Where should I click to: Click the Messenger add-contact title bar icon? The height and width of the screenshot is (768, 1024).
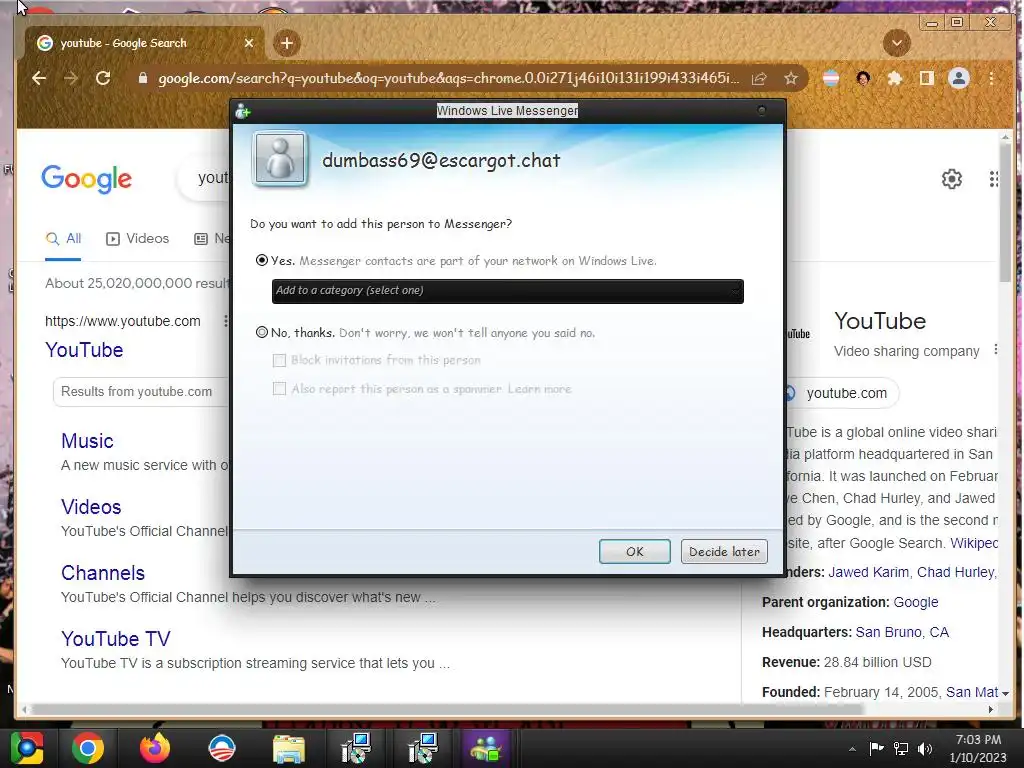[243, 110]
